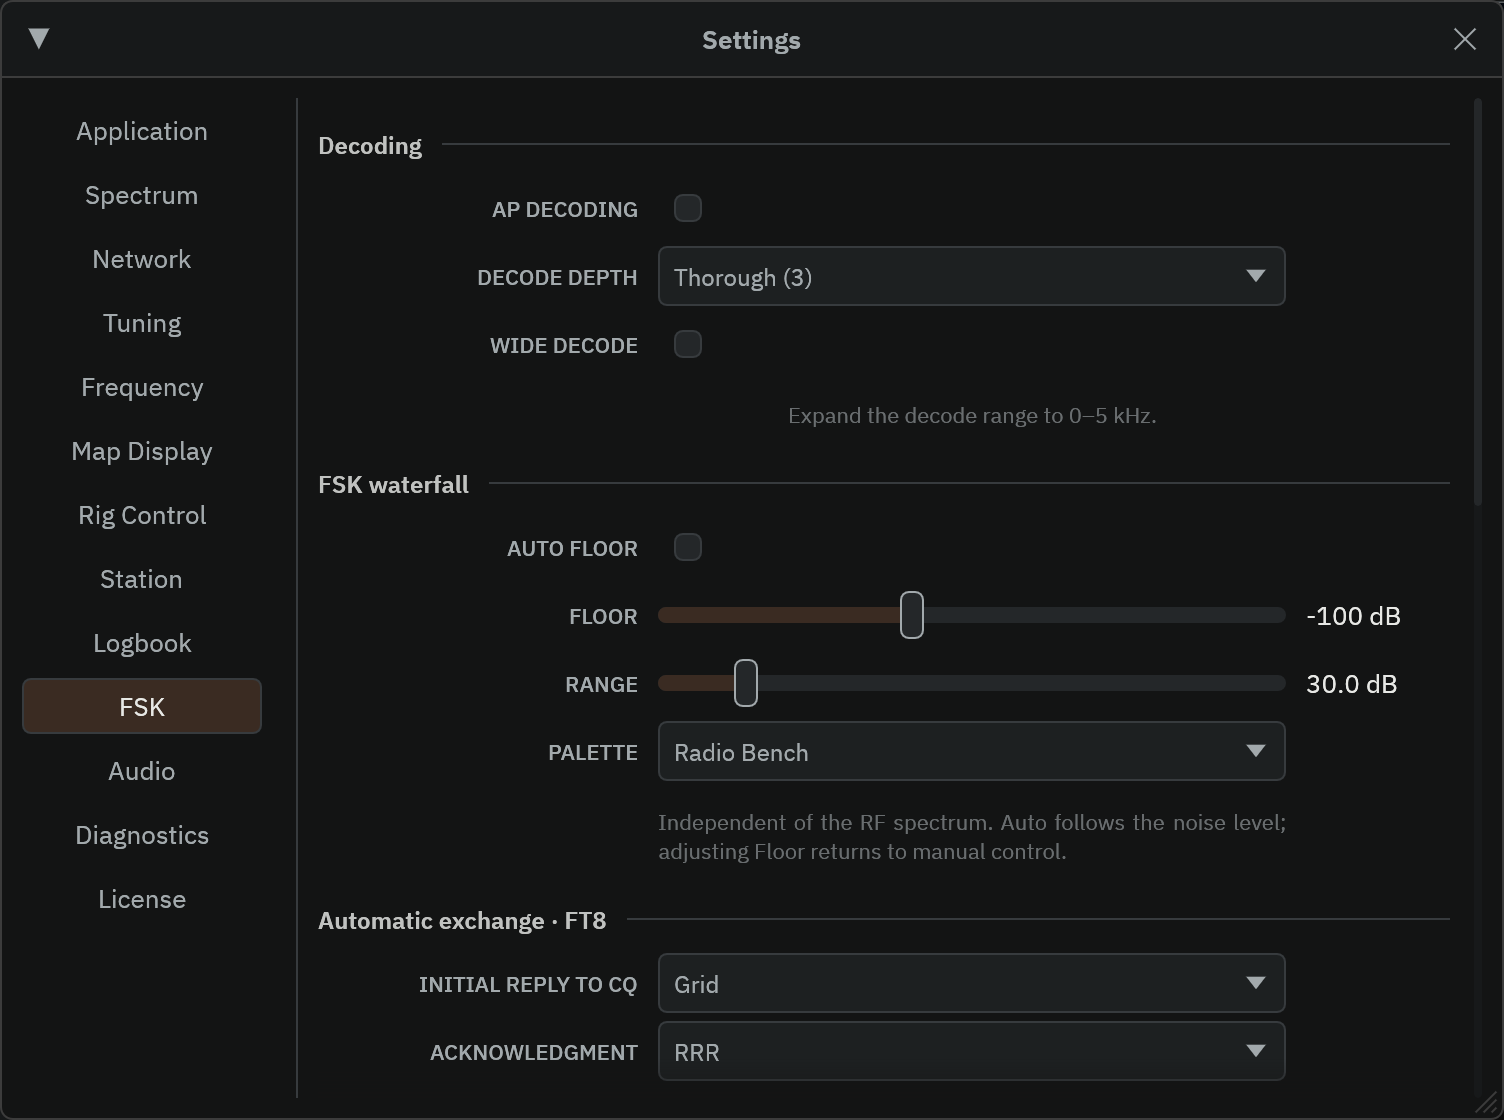The image size is (1504, 1120).
Task: Go to Network settings
Action: [x=142, y=259]
